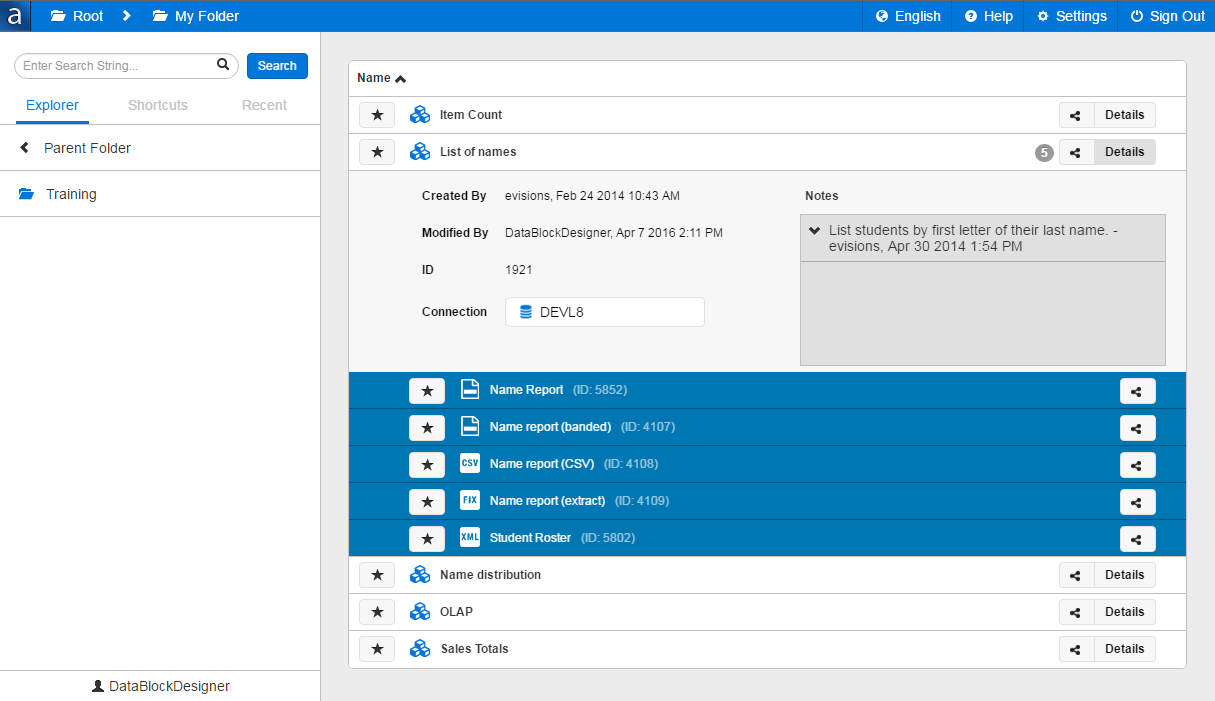Screen dimensions: 1215x701
Task: Share the Item Count datablock
Action: coord(1076,115)
